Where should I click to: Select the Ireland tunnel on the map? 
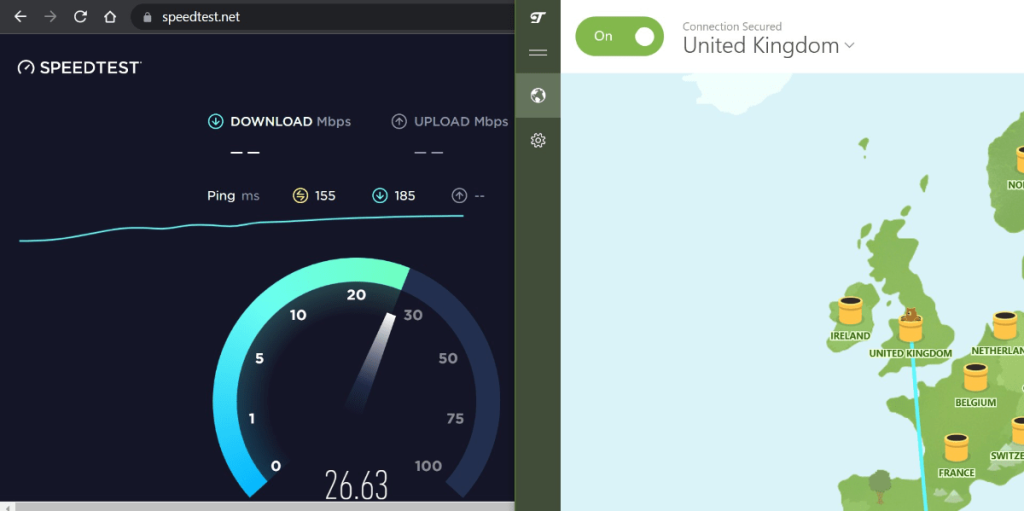tap(850, 311)
